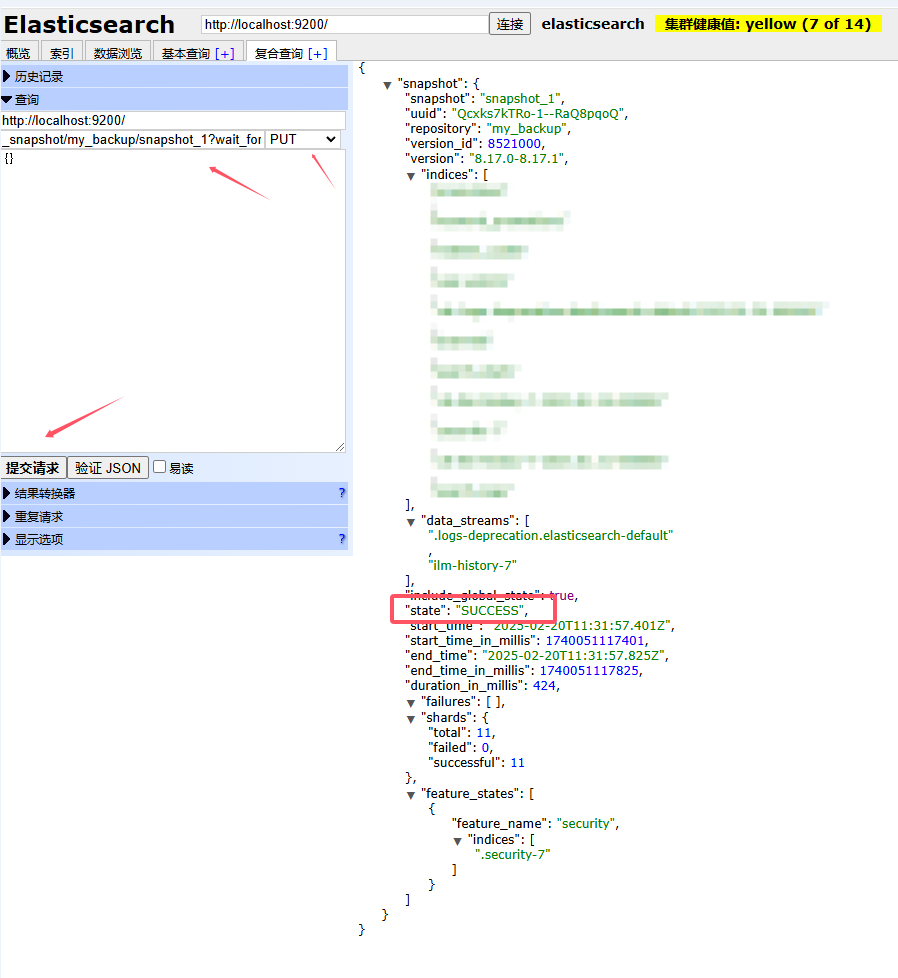Open help for 结果转换器

tap(342, 493)
